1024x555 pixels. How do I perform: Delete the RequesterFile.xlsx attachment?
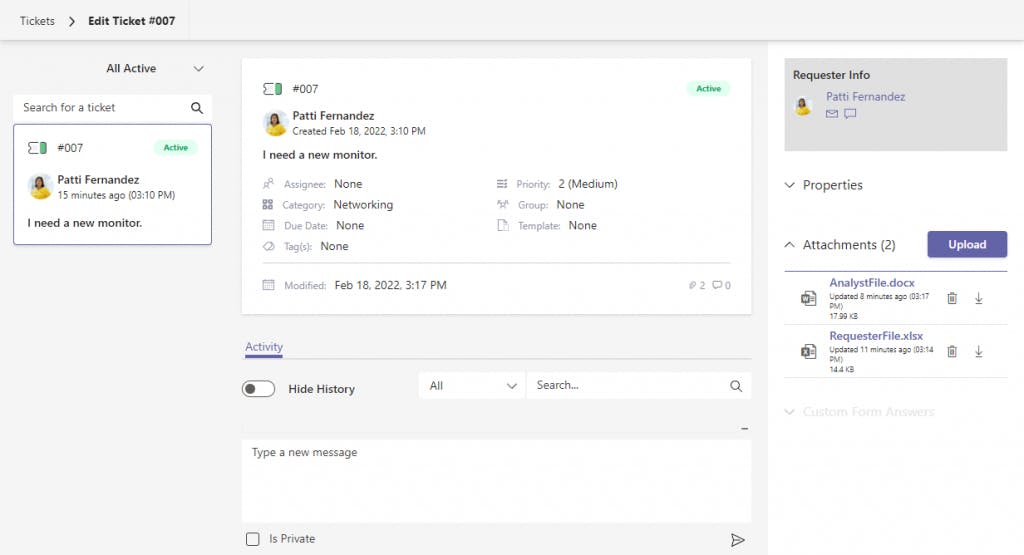(x=952, y=351)
